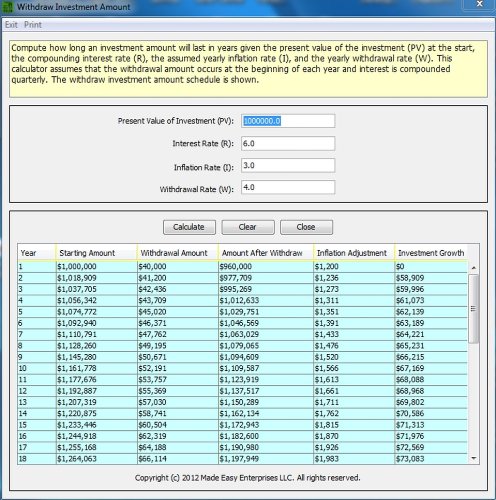Click the table scrollbar up arrow
Image resolution: width=496 pixels, height=500 pixels.
click(x=474, y=267)
